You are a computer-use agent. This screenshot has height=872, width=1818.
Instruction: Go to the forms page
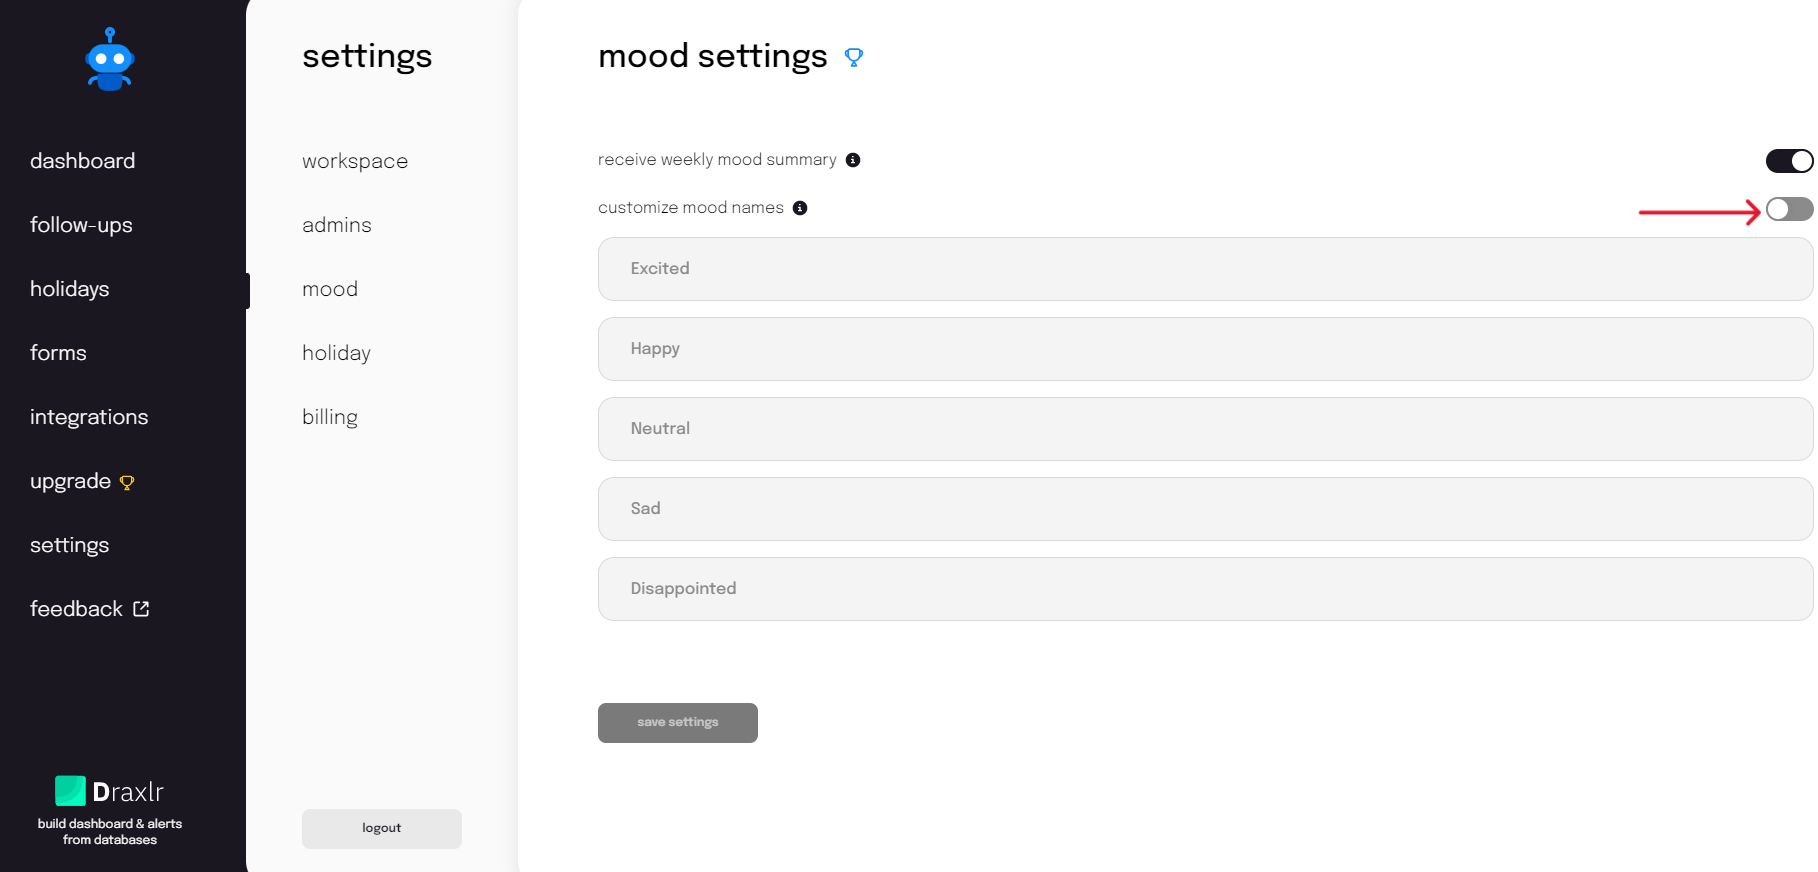click(58, 353)
